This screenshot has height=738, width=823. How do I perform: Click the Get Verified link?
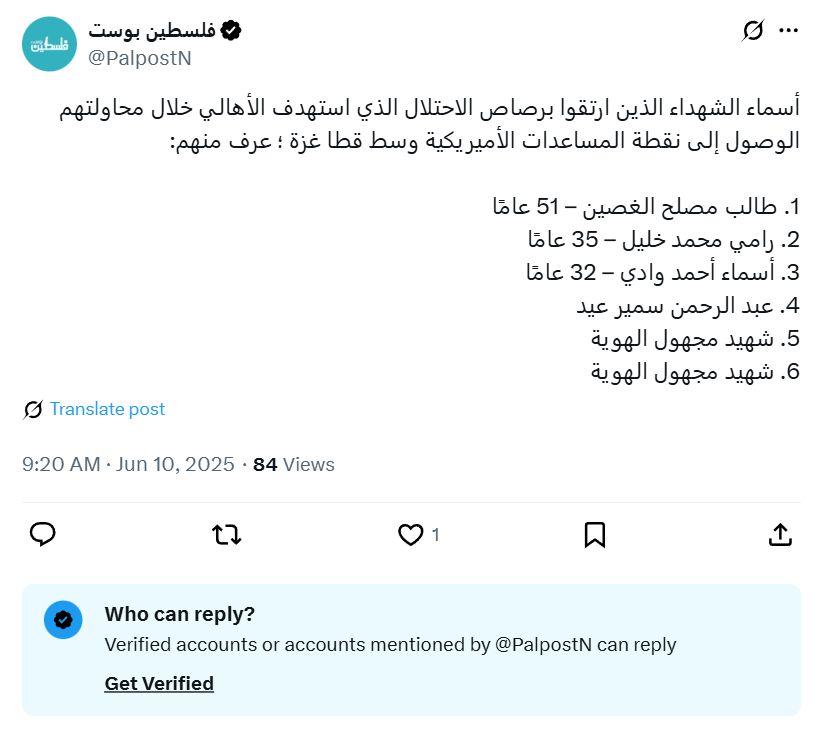tap(159, 684)
